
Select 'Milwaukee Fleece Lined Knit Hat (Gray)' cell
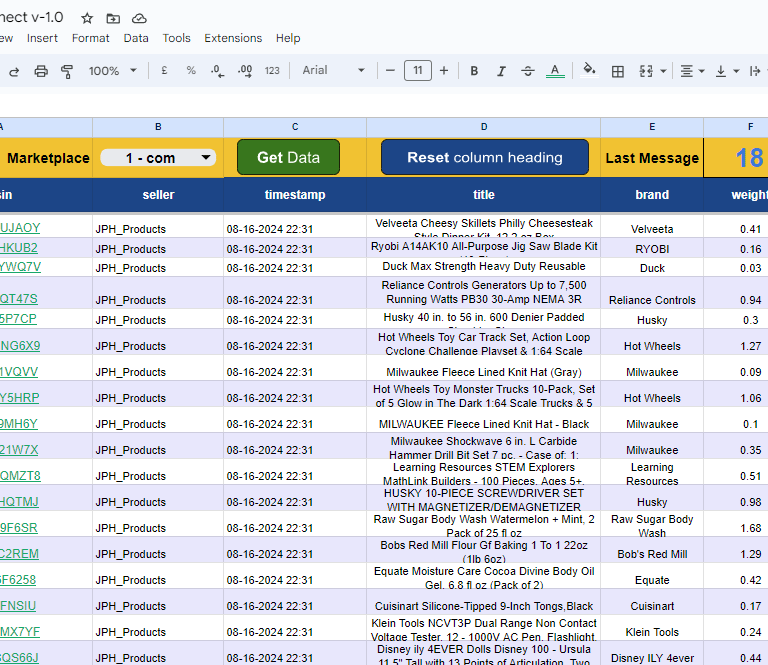[x=483, y=368]
